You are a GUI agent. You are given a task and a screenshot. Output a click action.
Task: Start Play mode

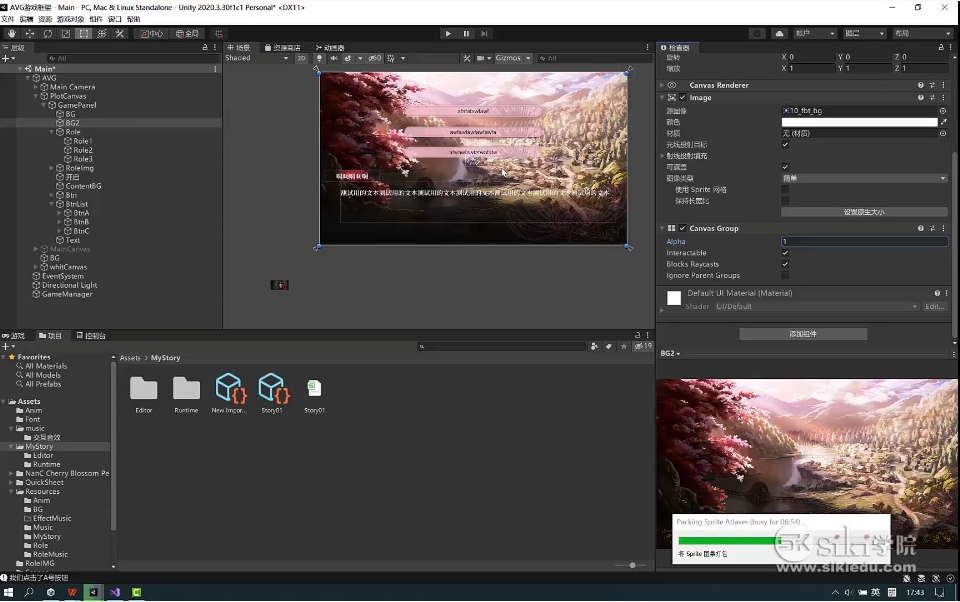(448, 34)
